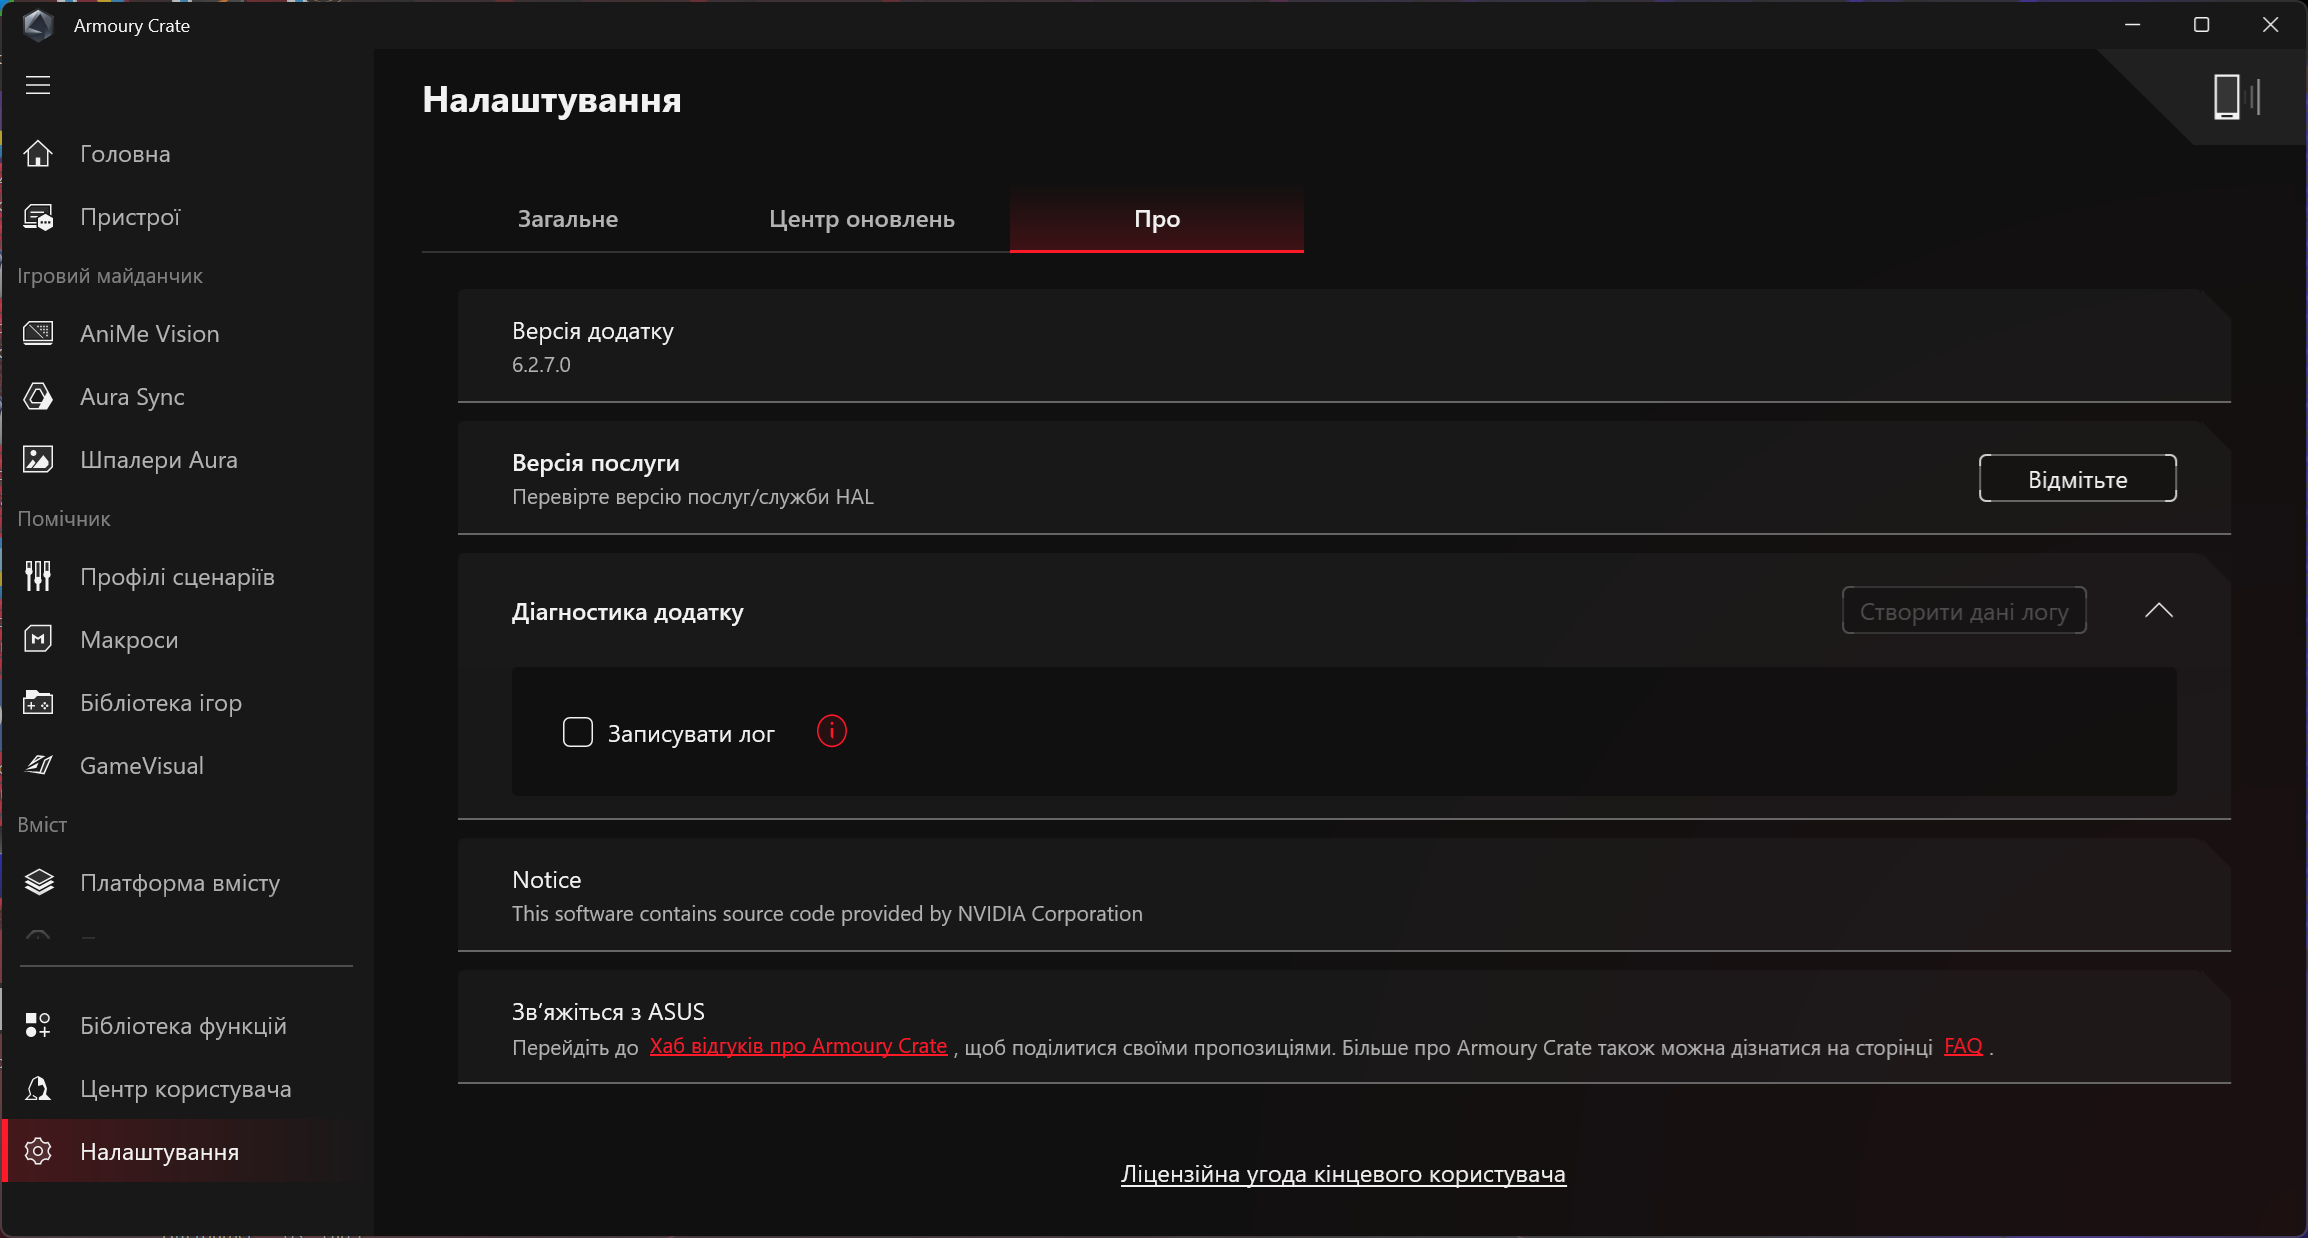Open the hamburger navigation menu

[x=38, y=85]
